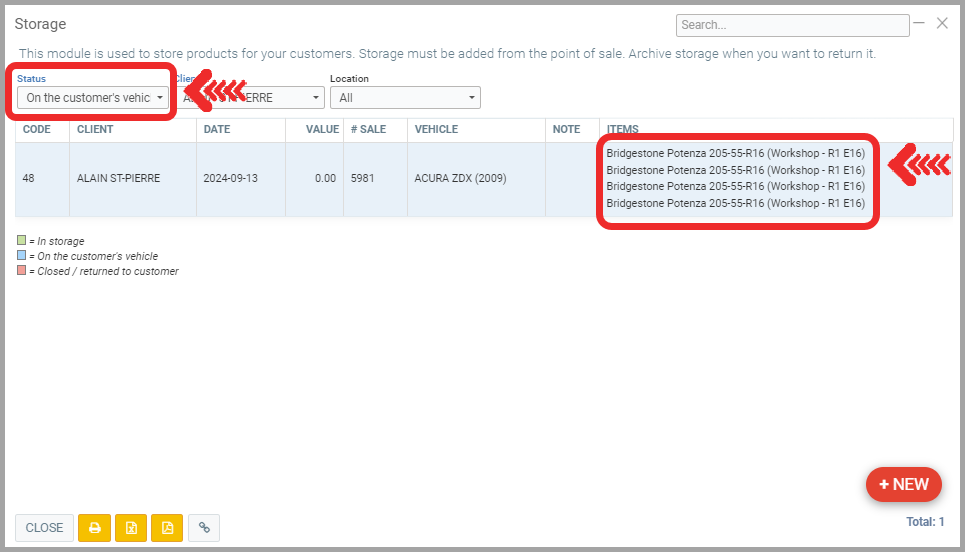This screenshot has height=552, width=965.
Task: Click the red + NEW button
Action: pos(903,484)
